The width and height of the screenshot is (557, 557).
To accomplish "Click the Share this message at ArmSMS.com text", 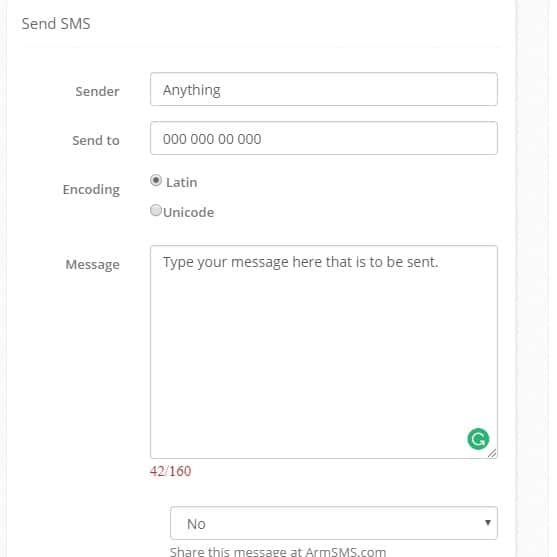I will click(278, 551).
